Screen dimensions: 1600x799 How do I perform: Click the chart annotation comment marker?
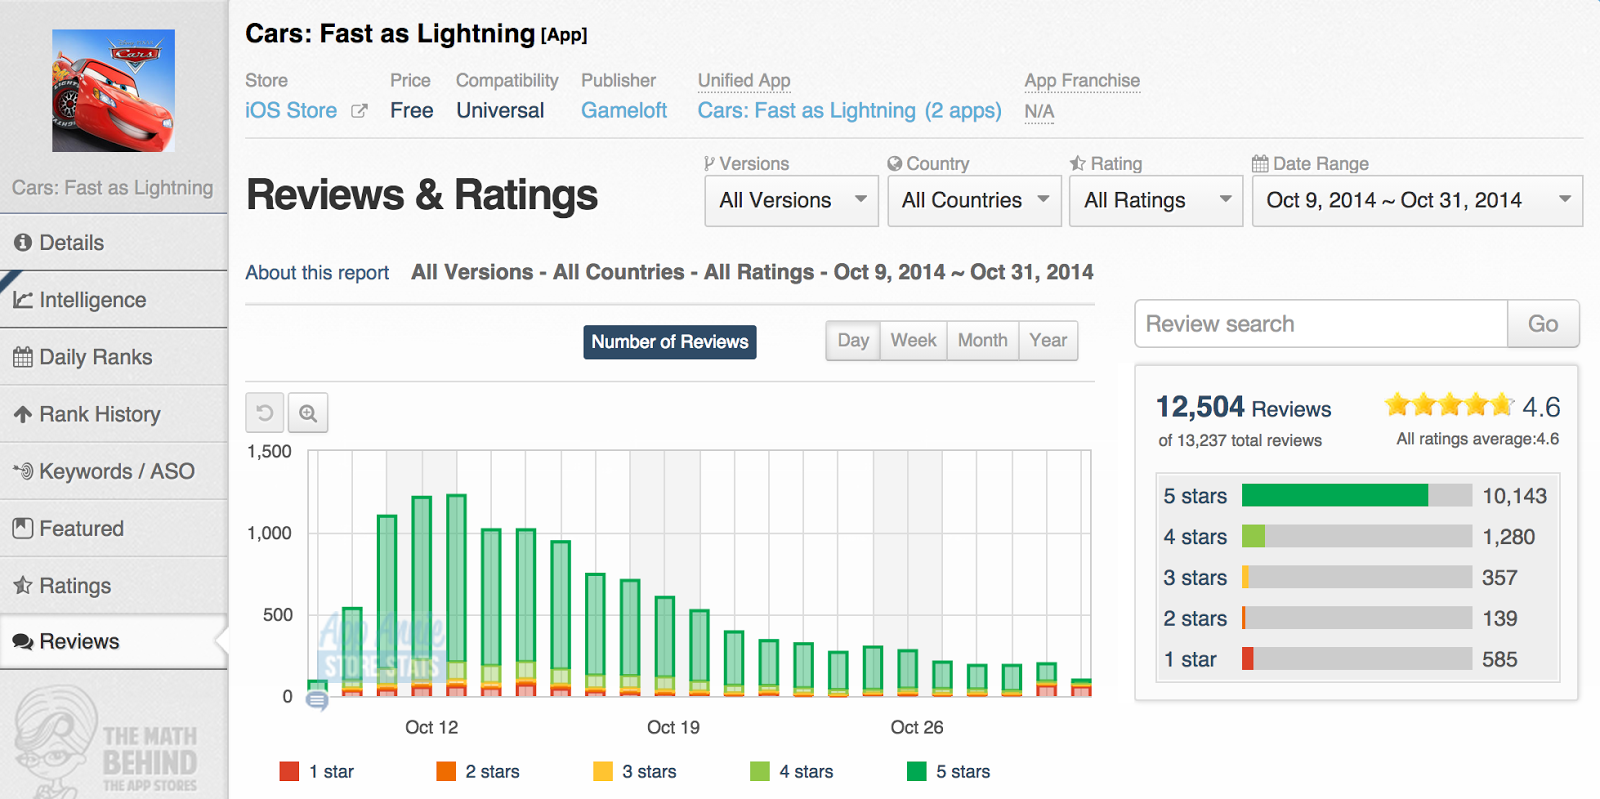317,701
